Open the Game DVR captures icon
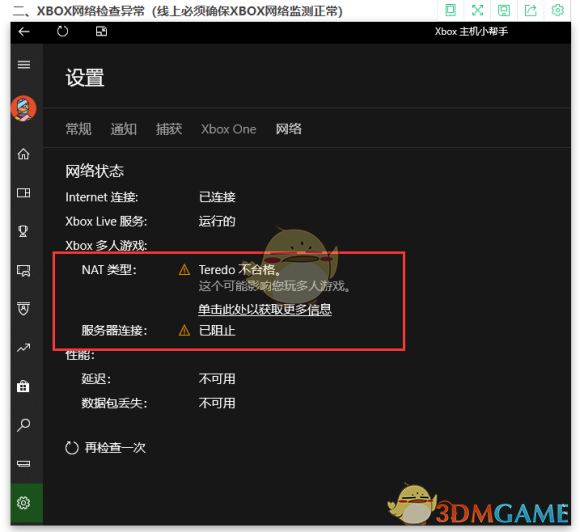The width and height of the screenshot is (580, 532). [x=24, y=270]
